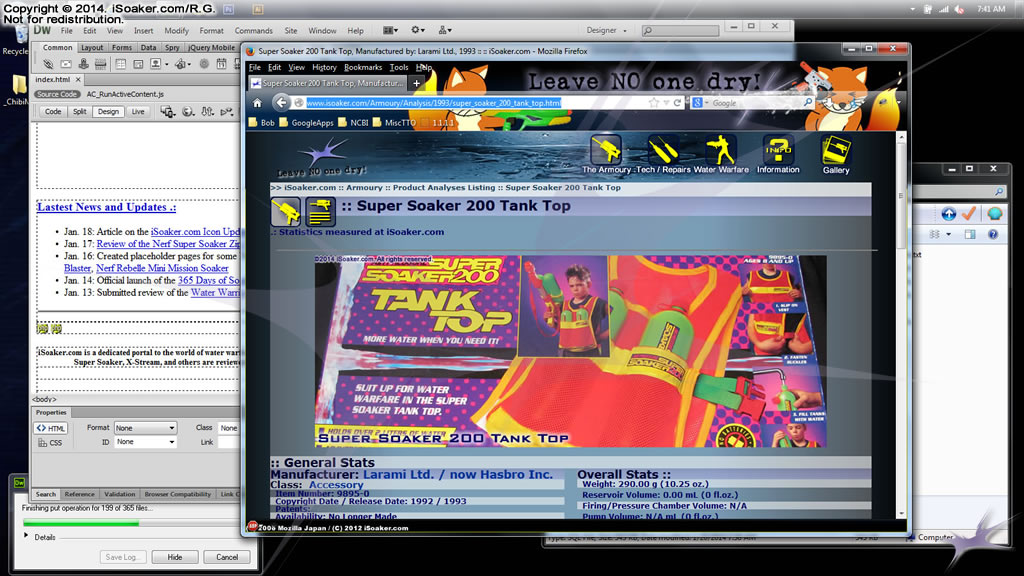The image size is (1024, 576).
Task: Click the search magnifier in Firefox search box
Action: click(x=808, y=103)
